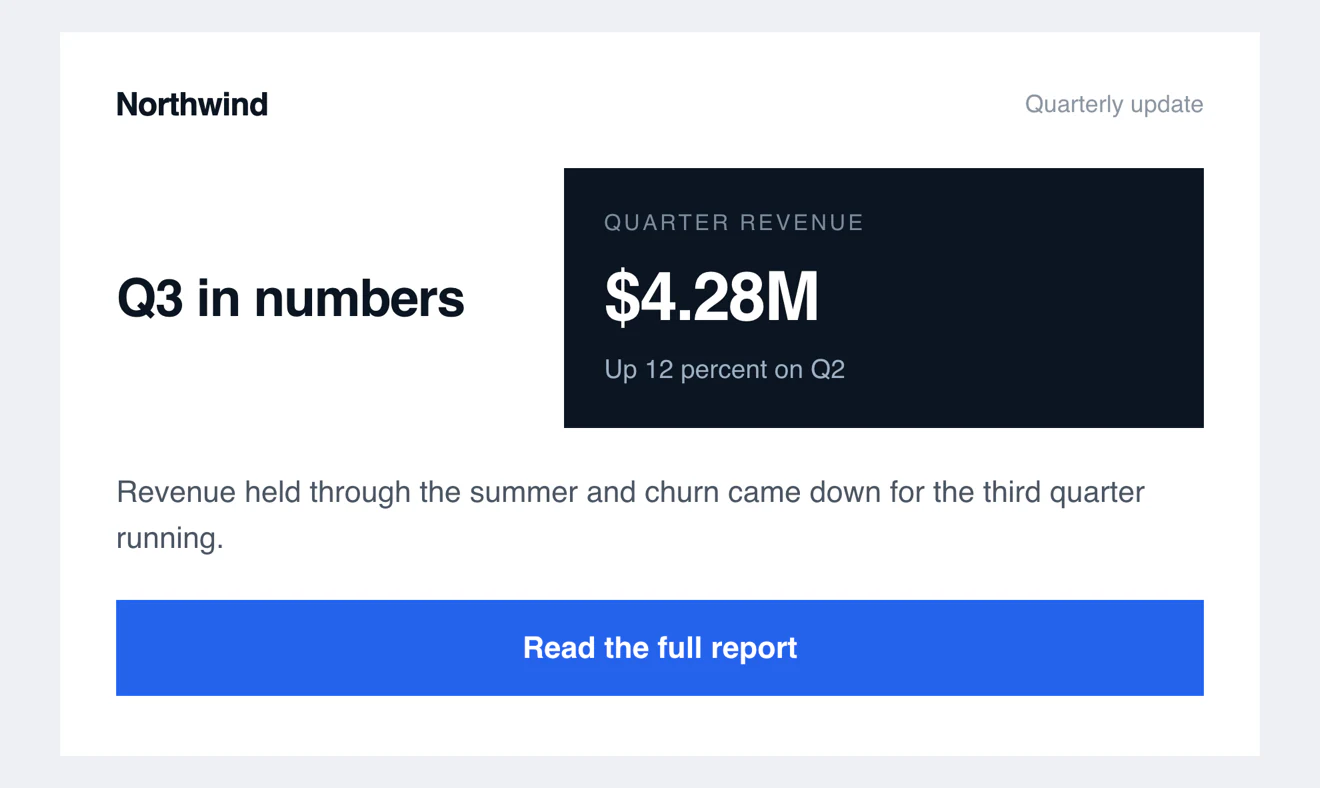
Task: Select the $4.28M revenue figure
Action: coord(711,297)
